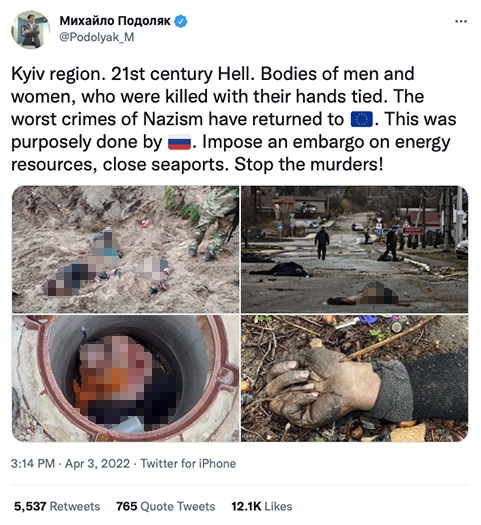This screenshot has width=481, height=525.
Task: Open the display name Михайло Подоляк
Action: tap(115, 21)
